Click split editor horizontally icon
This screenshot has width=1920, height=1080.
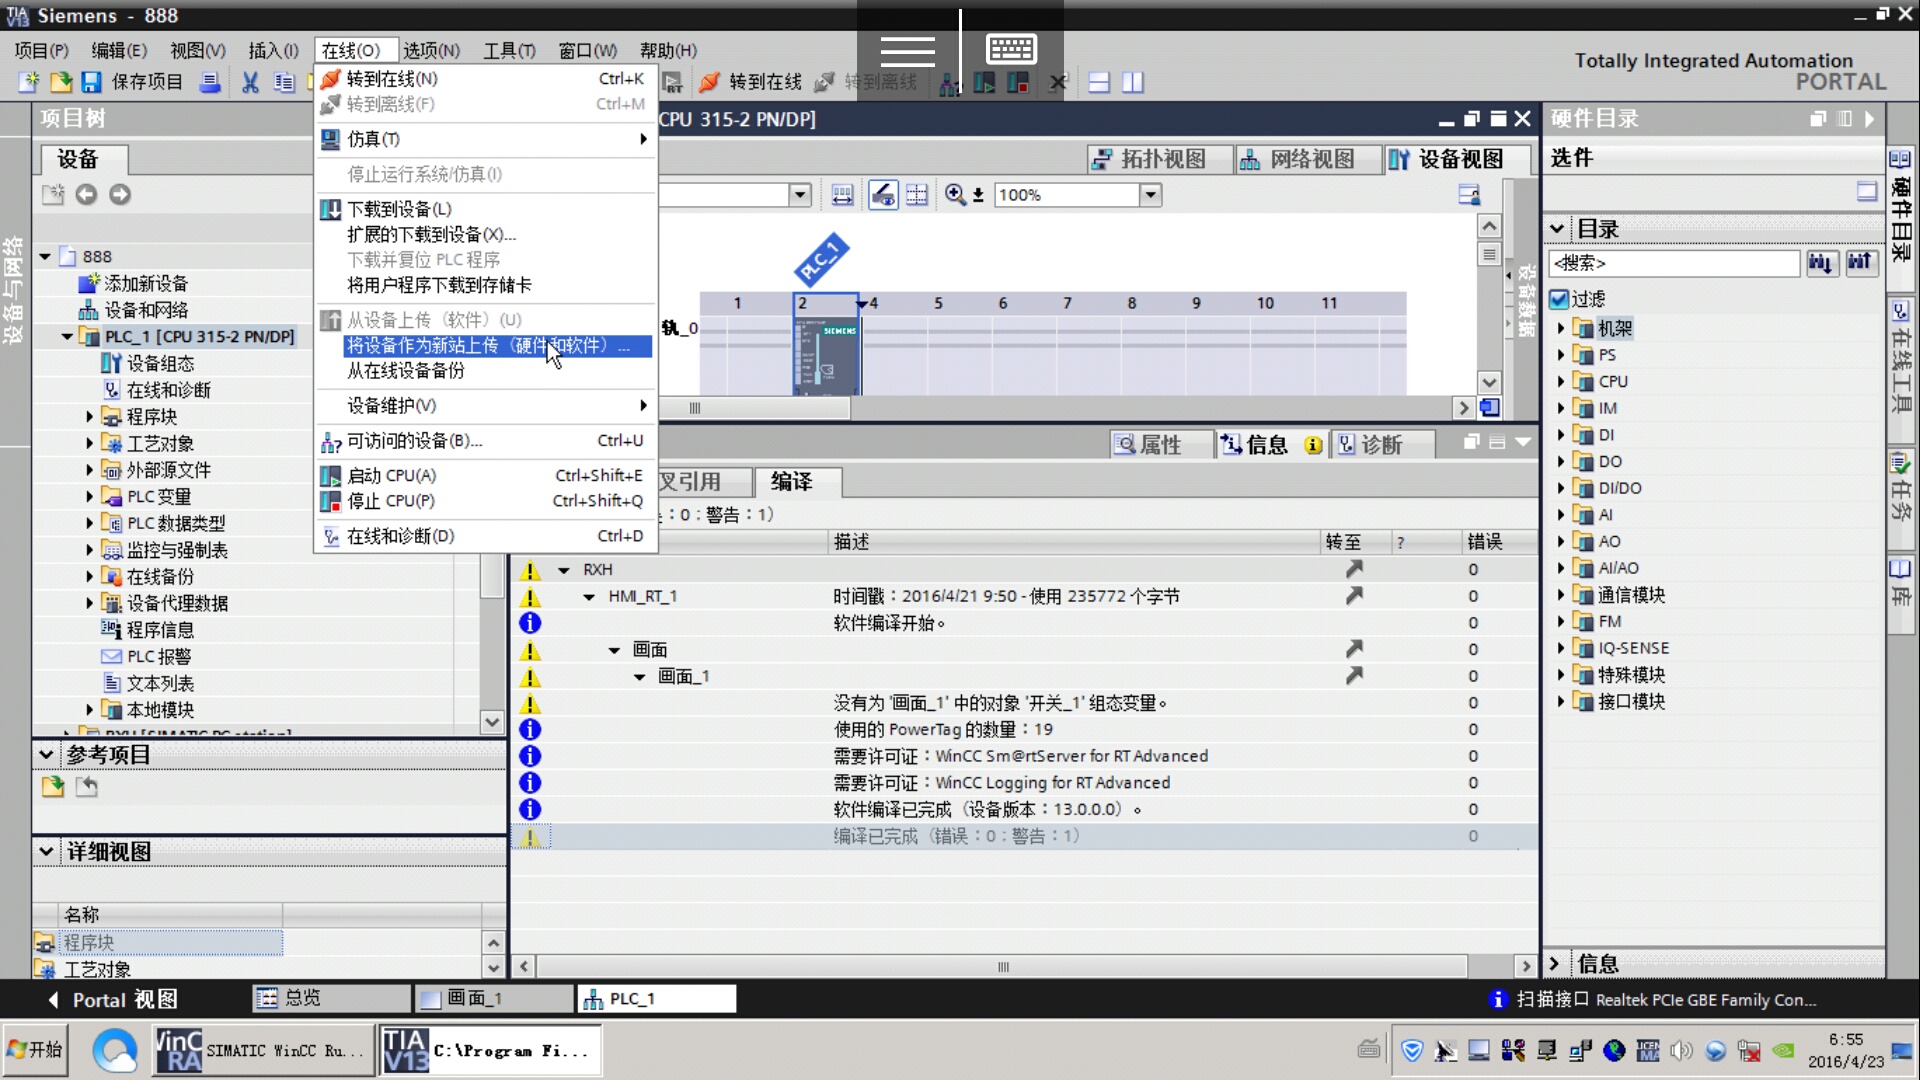coord(1099,82)
